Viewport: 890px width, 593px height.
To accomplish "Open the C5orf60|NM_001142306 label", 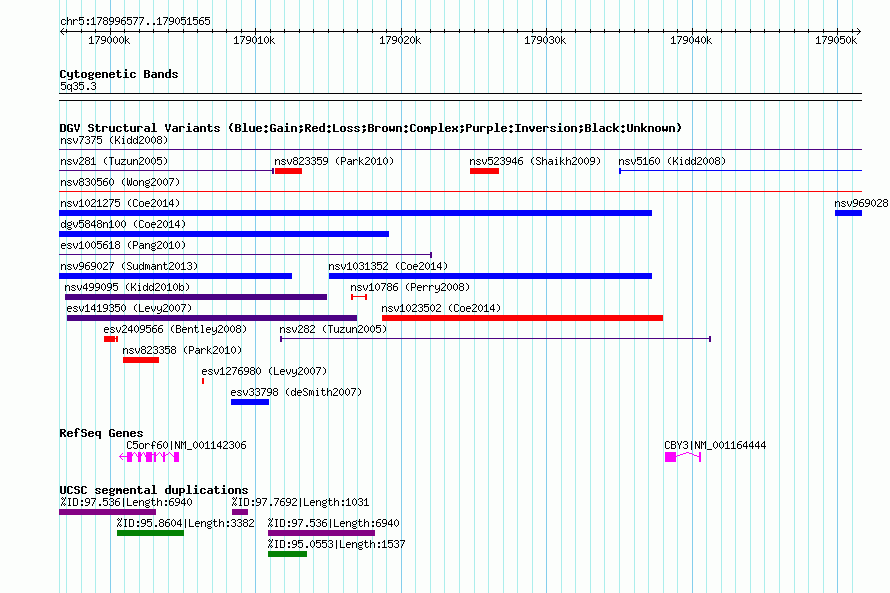I will point(186,445).
